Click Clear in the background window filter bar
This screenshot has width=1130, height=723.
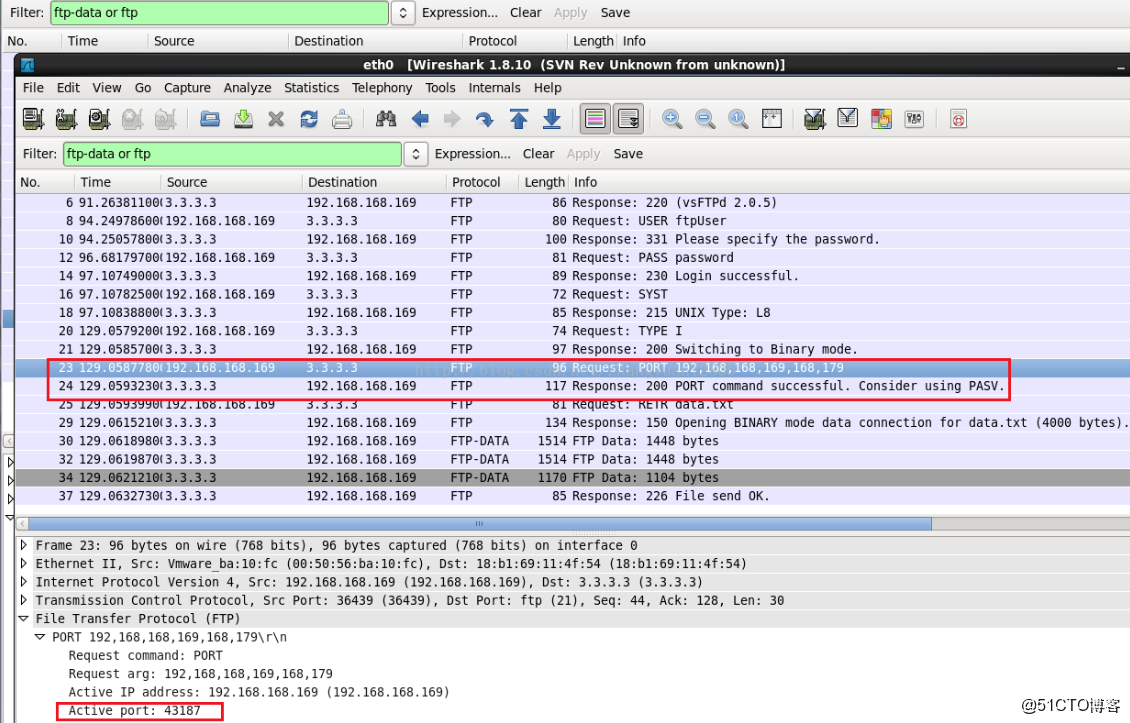pos(525,12)
